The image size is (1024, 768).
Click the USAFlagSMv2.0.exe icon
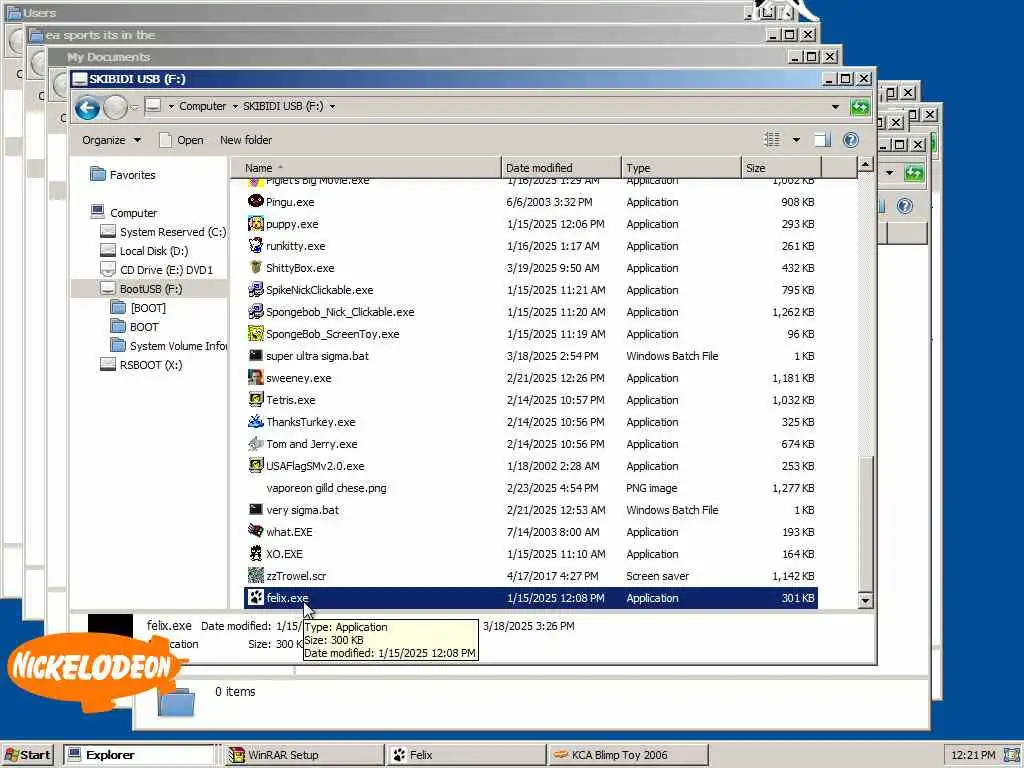click(x=255, y=465)
